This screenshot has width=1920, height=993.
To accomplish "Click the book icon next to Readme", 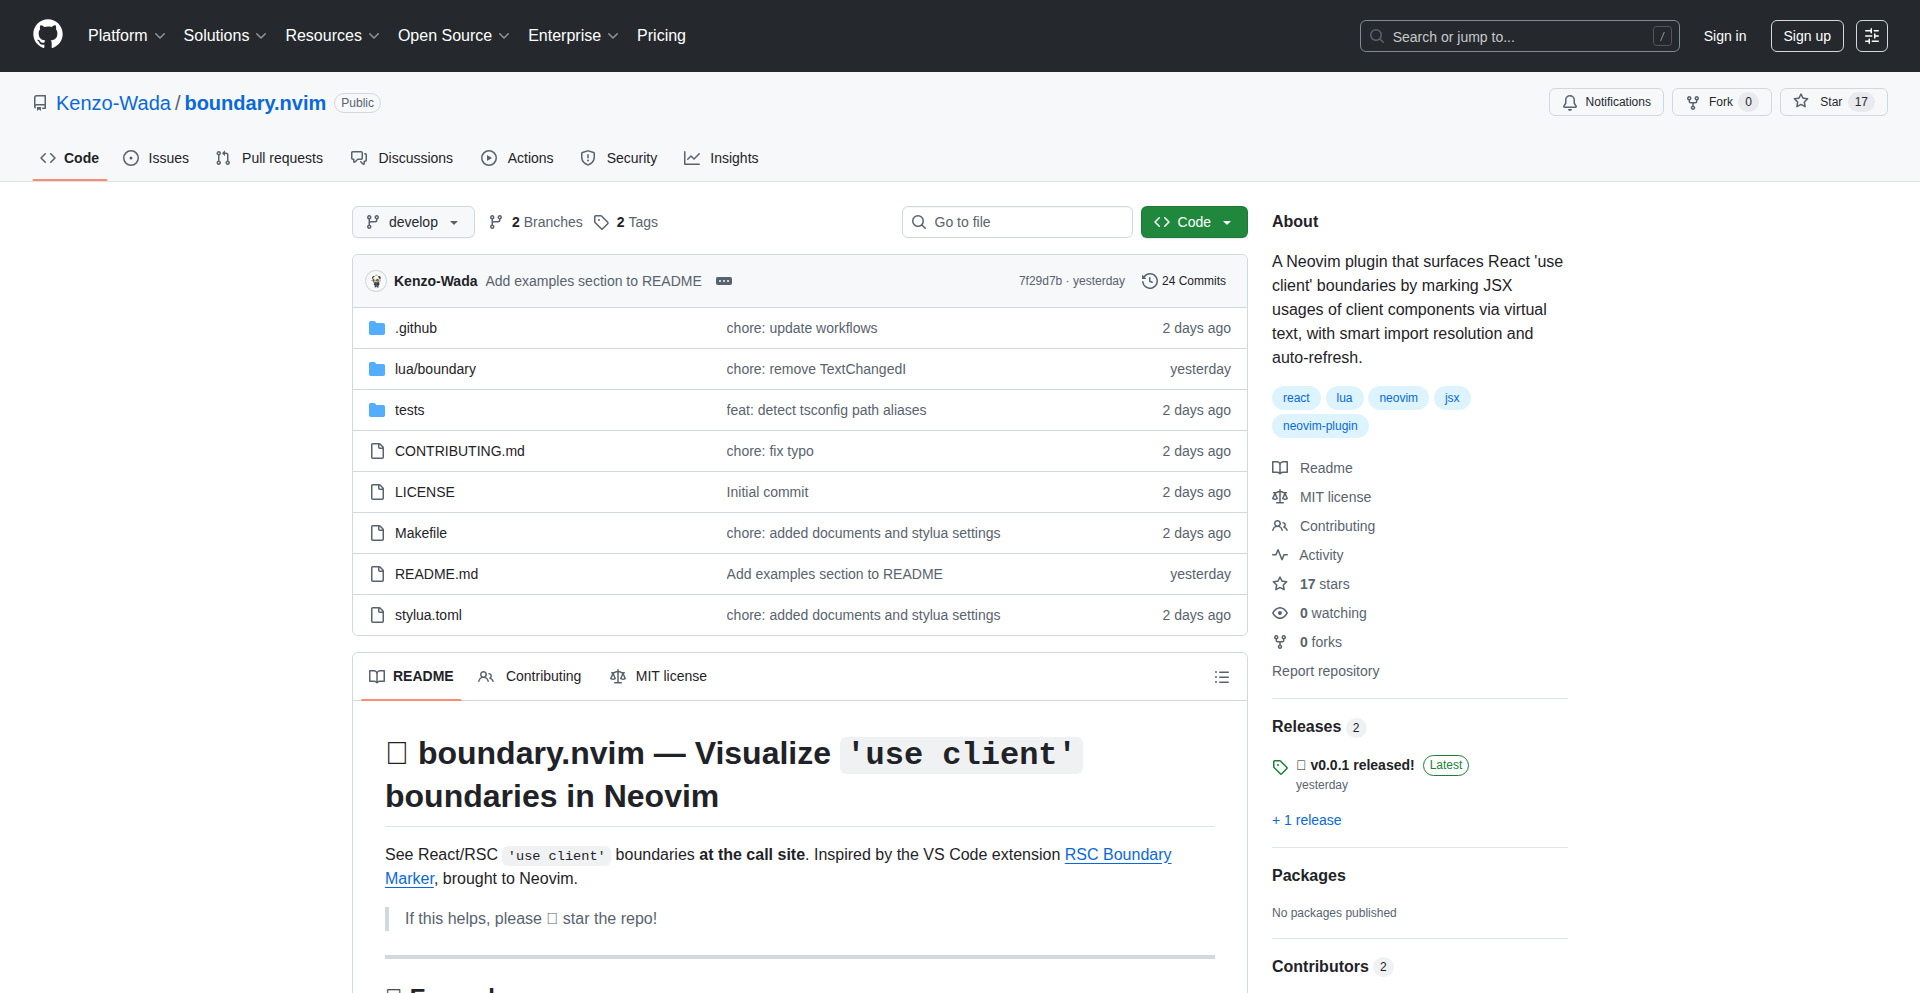I will click(1280, 468).
